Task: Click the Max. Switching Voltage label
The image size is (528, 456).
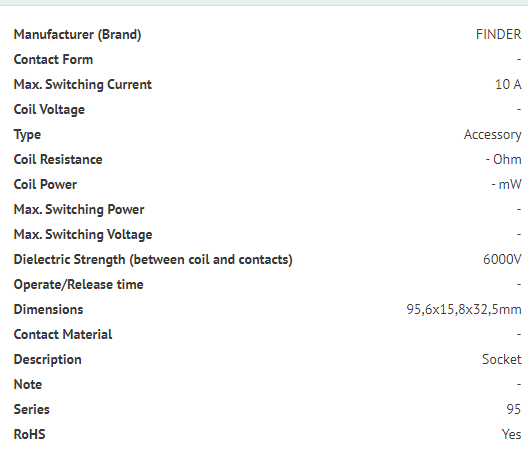Action: [83, 235]
